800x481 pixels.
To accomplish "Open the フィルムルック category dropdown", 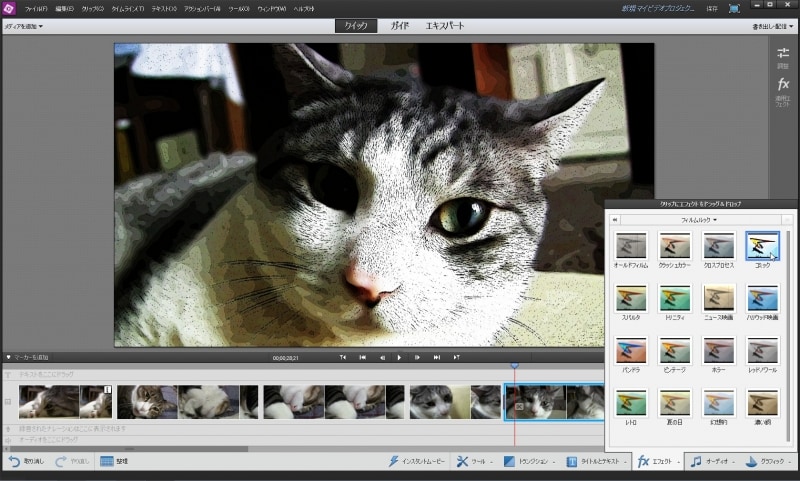I will click(x=700, y=219).
